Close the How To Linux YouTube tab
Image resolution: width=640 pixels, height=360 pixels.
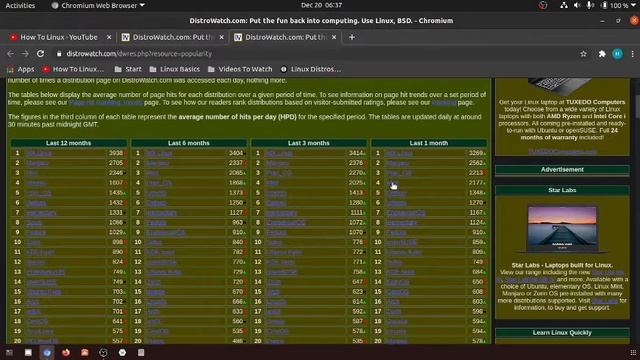[109, 37]
